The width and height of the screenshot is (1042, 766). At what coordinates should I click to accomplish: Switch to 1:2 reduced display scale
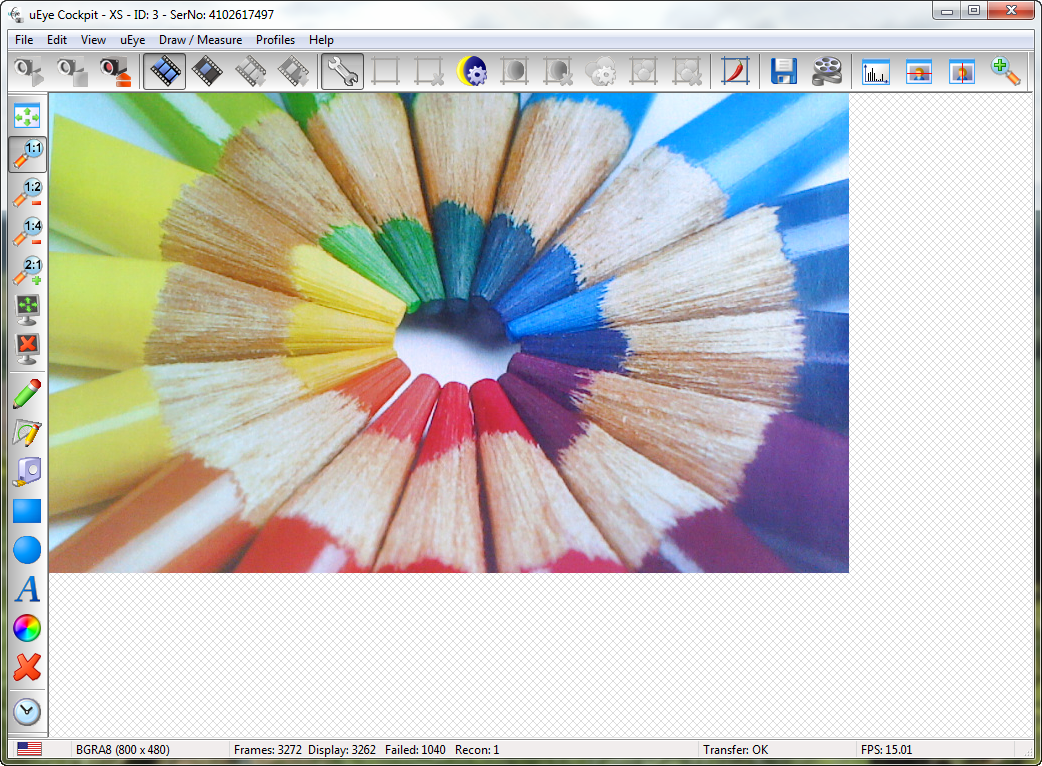point(27,193)
